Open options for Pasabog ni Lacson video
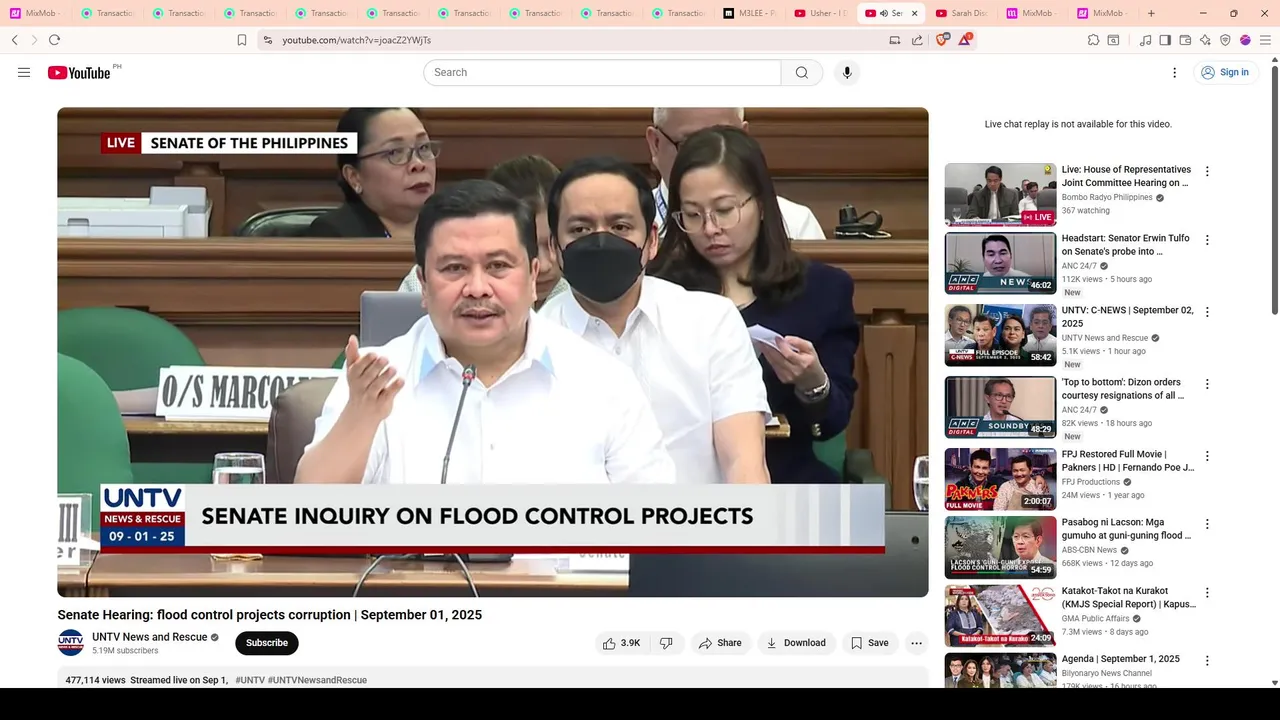 pyautogui.click(x=1207, y=524)
